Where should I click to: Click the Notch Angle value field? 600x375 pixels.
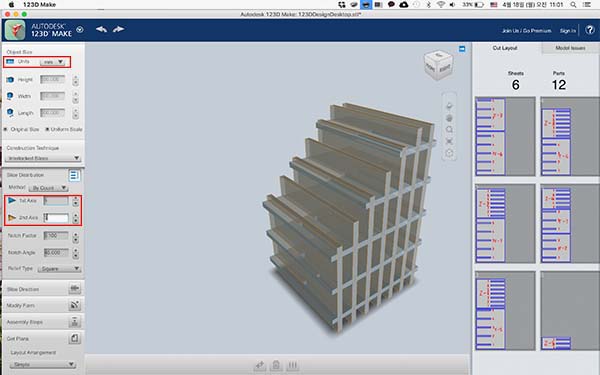pyautogui.click(x=56, y=253)
